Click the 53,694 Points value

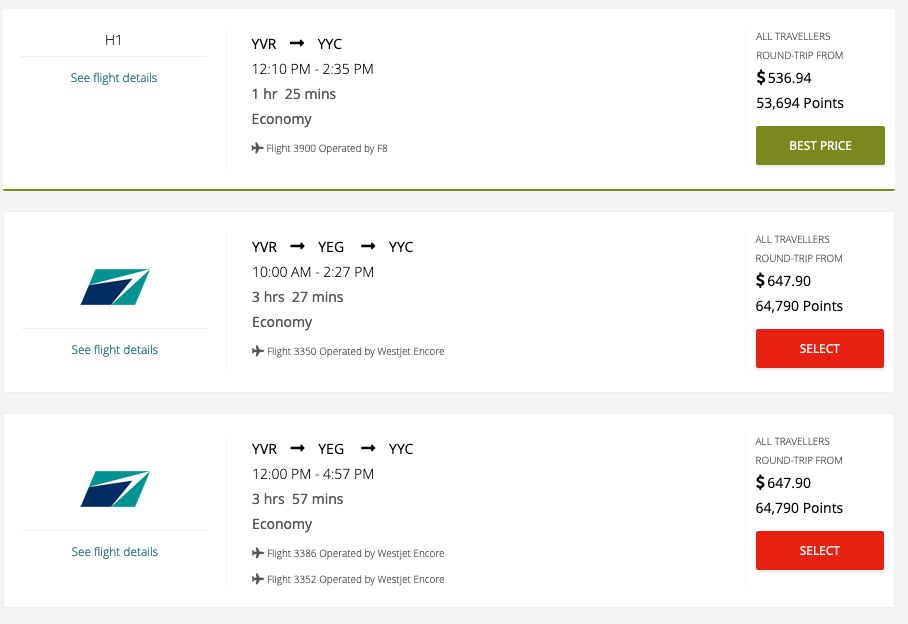[799, 102]
